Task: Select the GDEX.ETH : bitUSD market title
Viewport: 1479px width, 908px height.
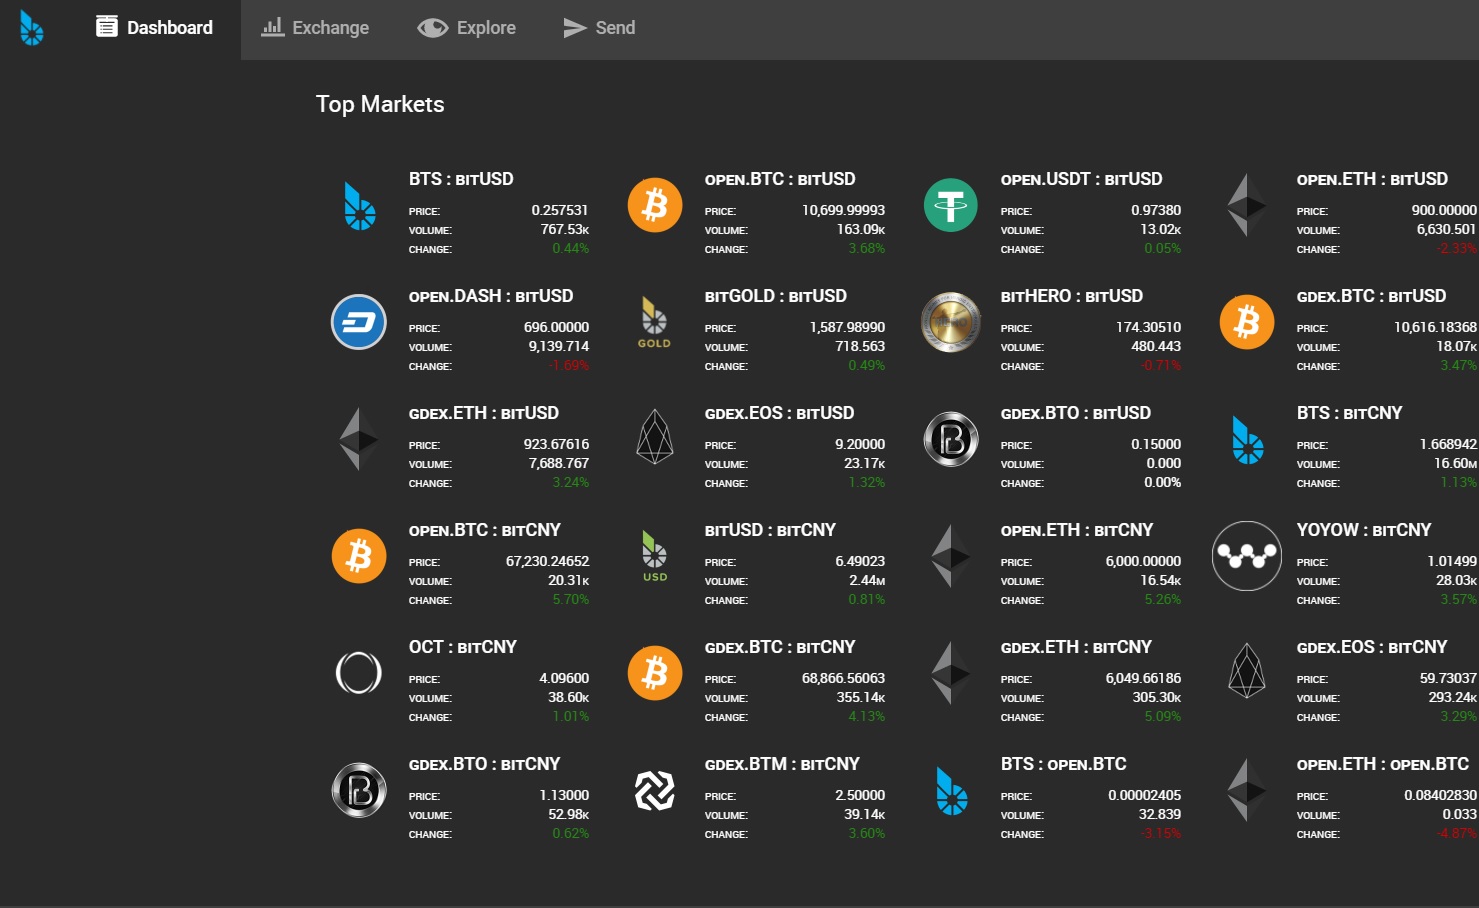Action: click(x=484, y=413)
